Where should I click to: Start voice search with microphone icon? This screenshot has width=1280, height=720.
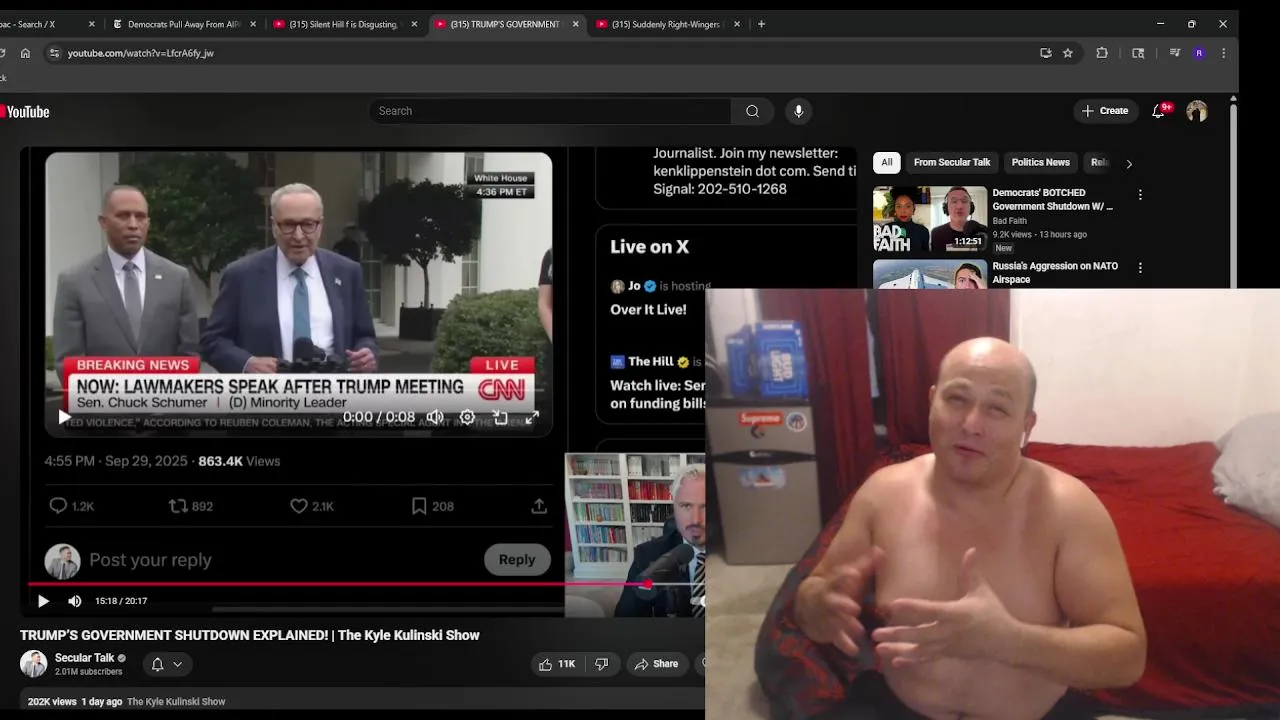pyautogui.click(x=798, y=111)
